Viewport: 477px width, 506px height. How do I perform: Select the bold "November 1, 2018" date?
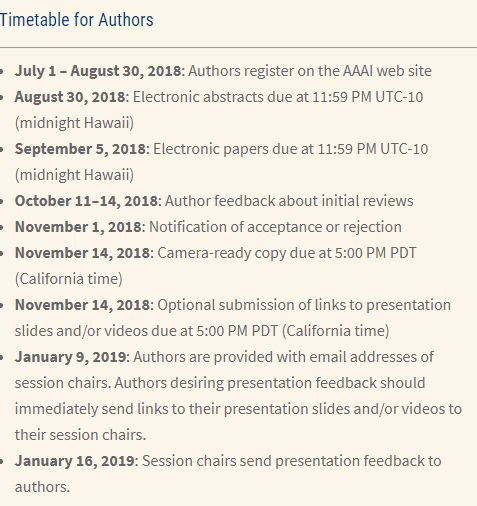click(78, 227)
